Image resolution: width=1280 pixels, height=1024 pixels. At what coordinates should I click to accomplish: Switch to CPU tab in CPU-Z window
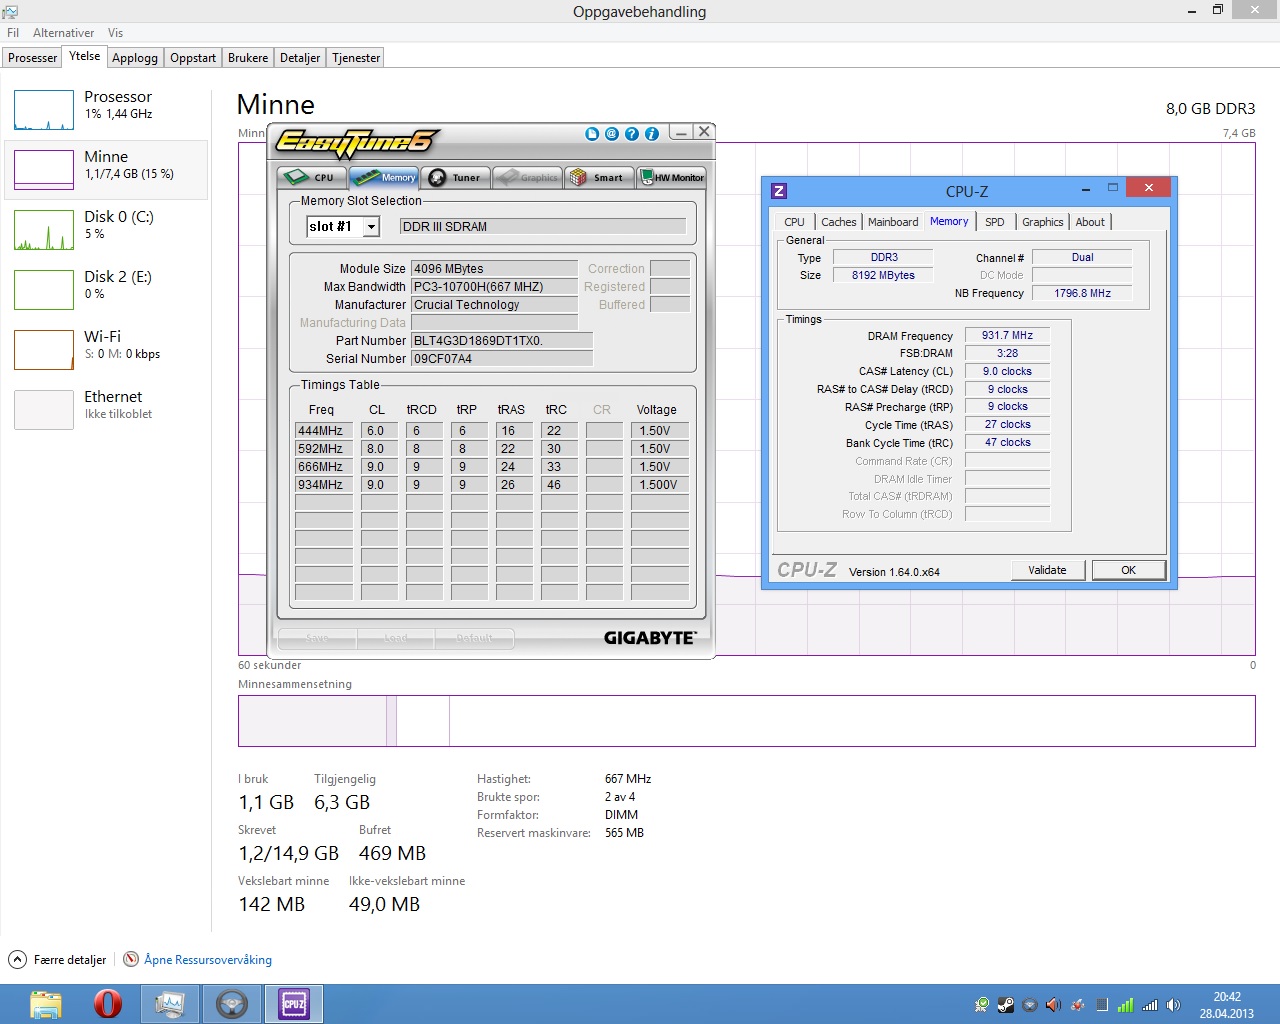point(794,222)
